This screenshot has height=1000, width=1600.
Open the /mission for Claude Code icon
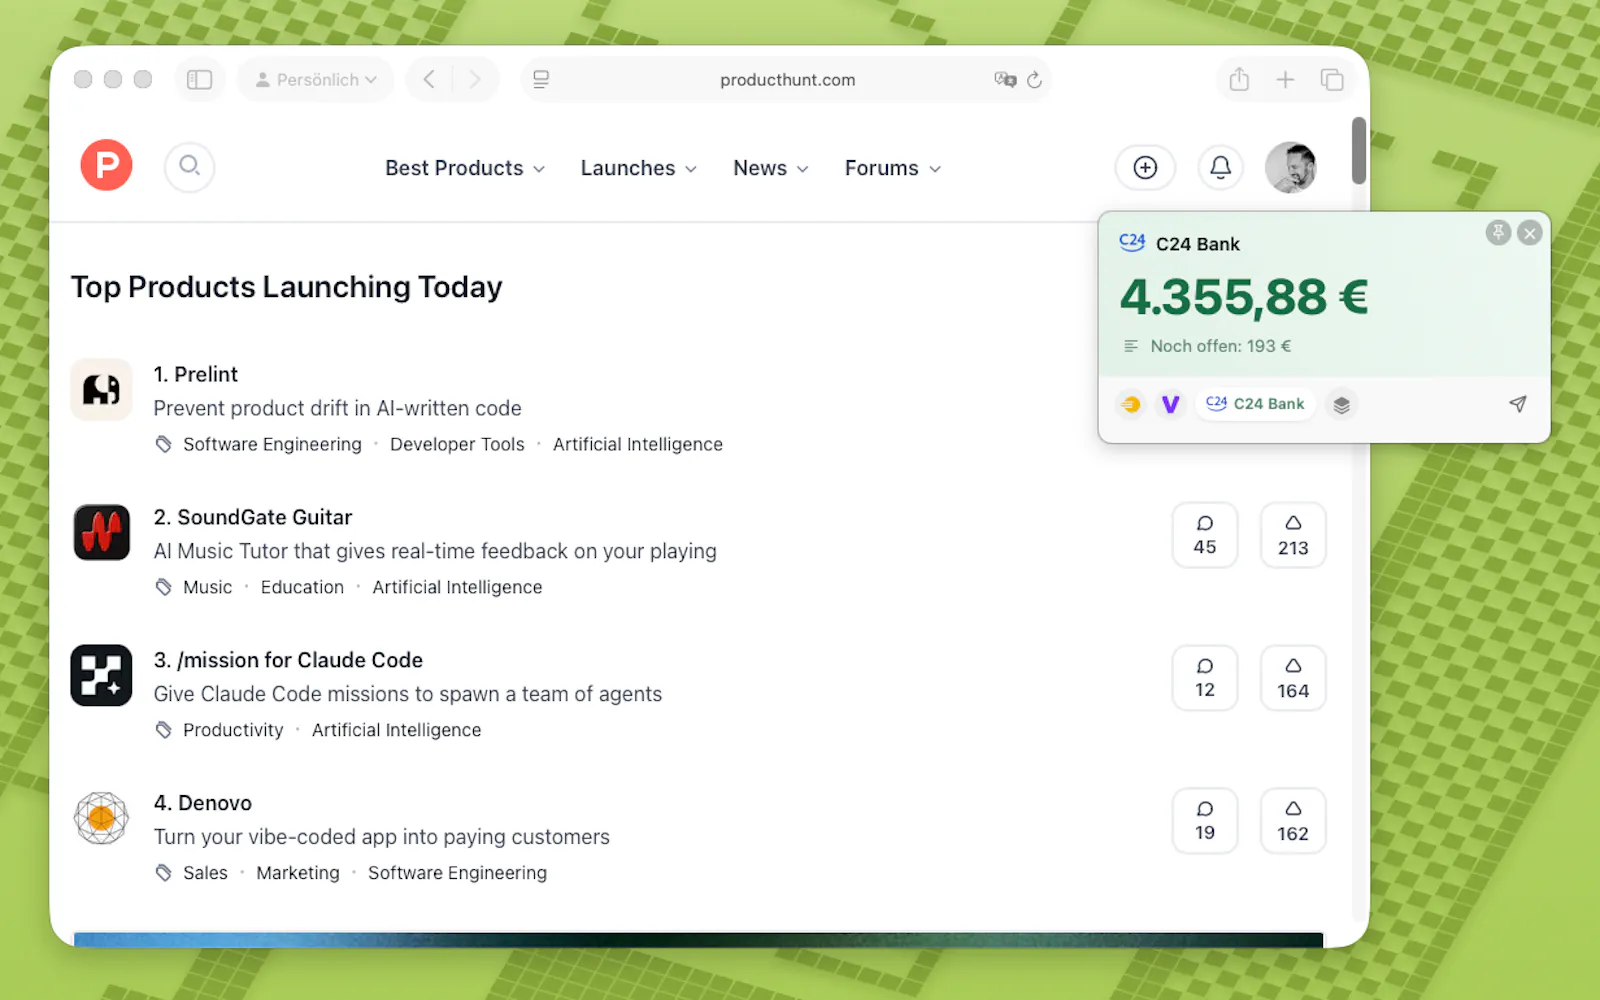[101, 675]
